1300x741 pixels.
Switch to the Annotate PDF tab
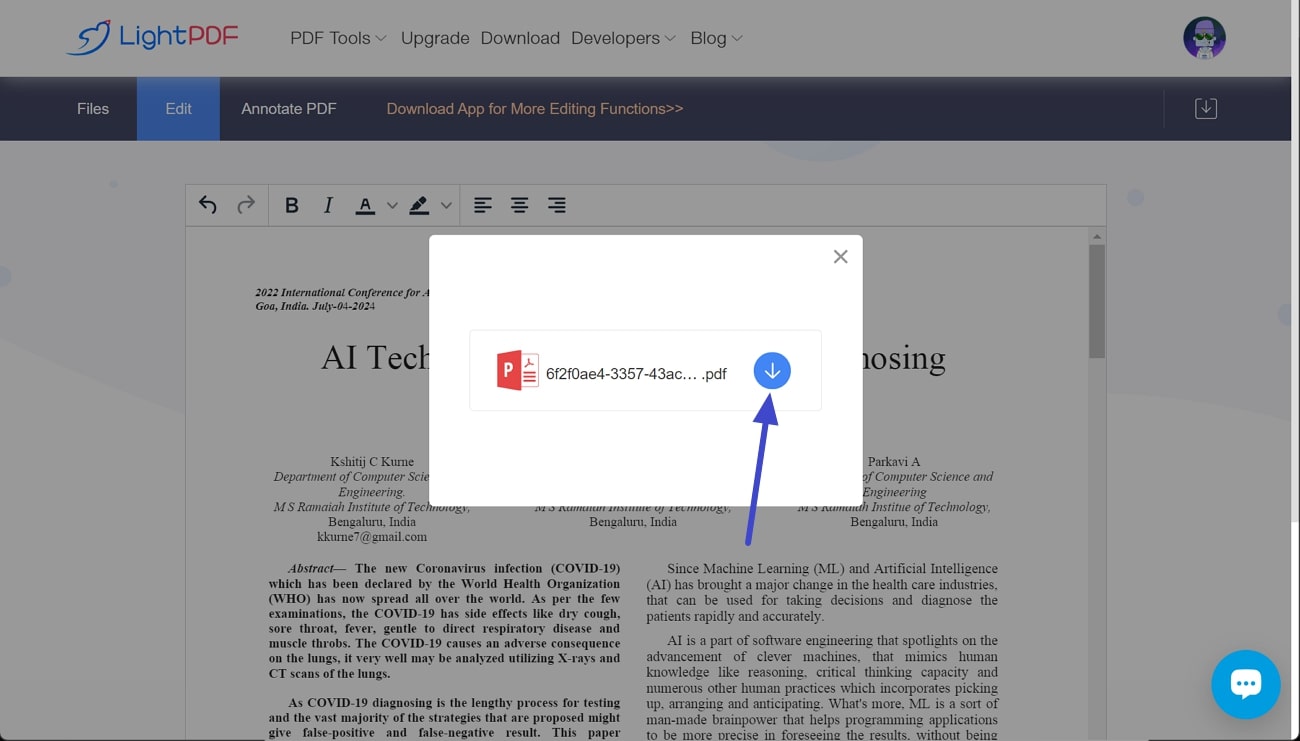coord(288,108)
